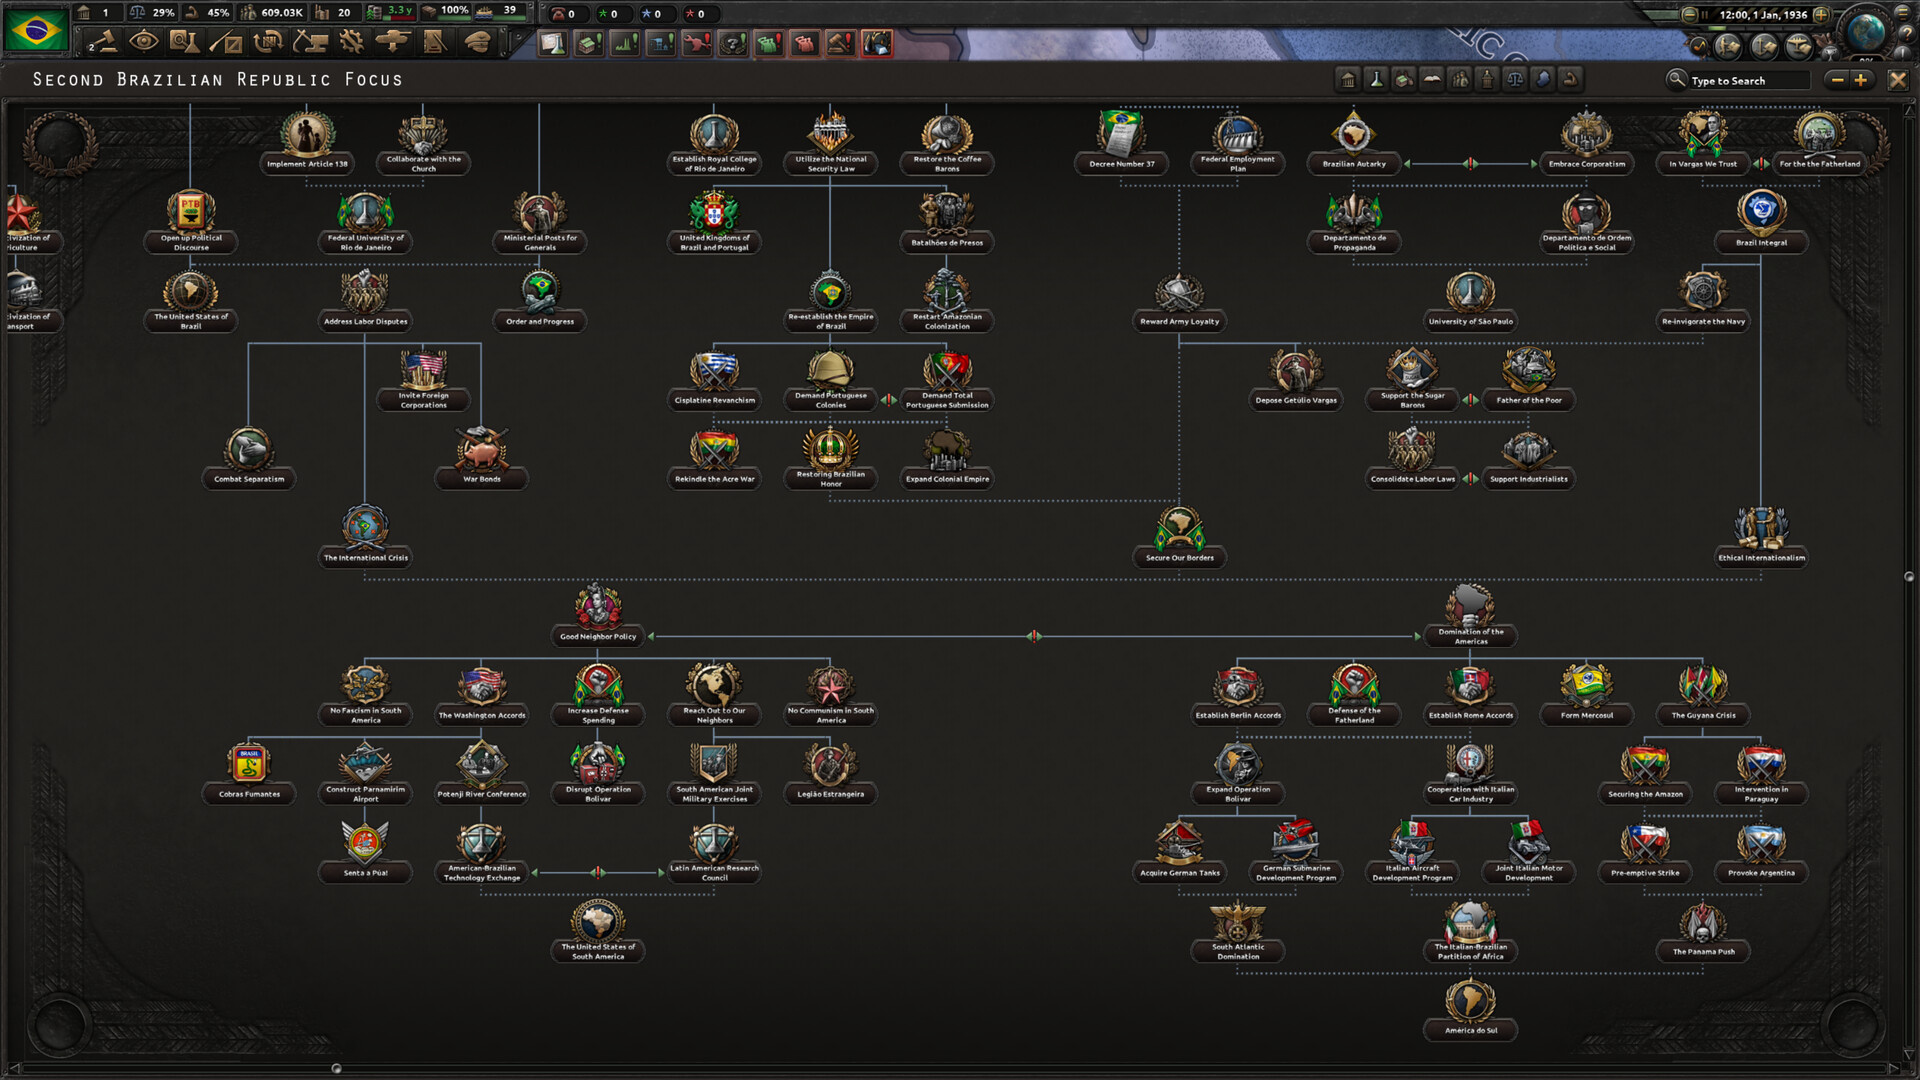
Task: Open the intelligence agency eye icon
Action: pyautogui.click(x=144, y=42)
